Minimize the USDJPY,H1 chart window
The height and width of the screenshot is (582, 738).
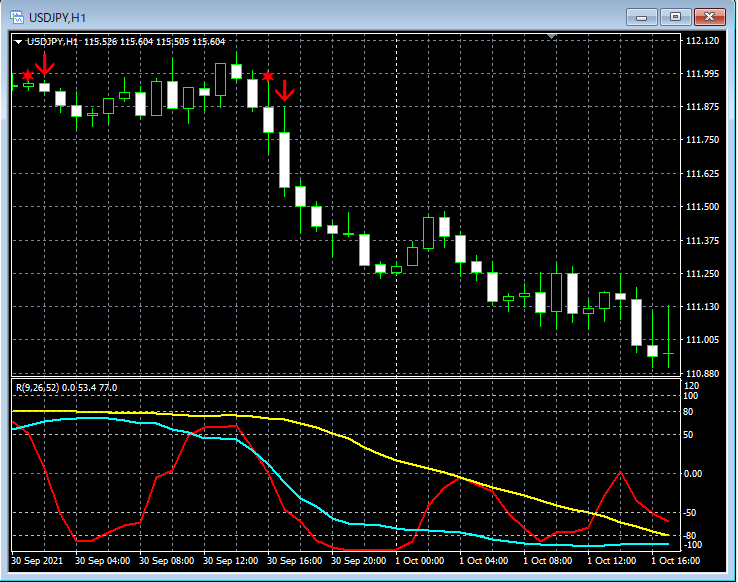pyautogui.click(x=642, y=17)
